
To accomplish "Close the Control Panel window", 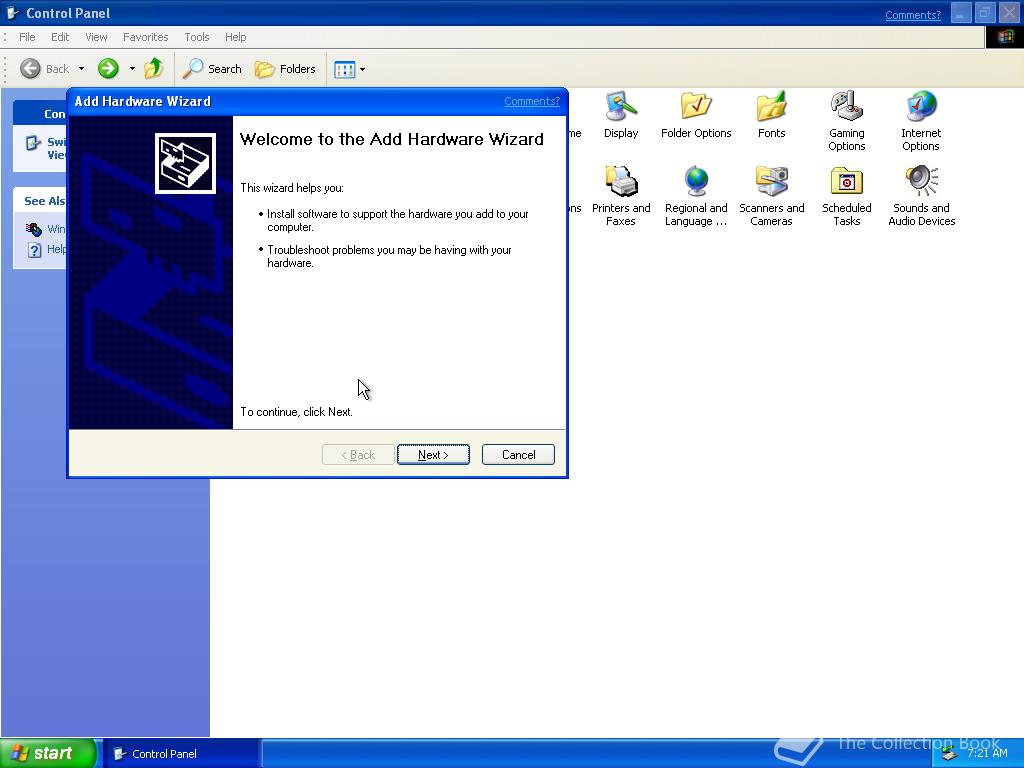I will [x=1009, y=13].
